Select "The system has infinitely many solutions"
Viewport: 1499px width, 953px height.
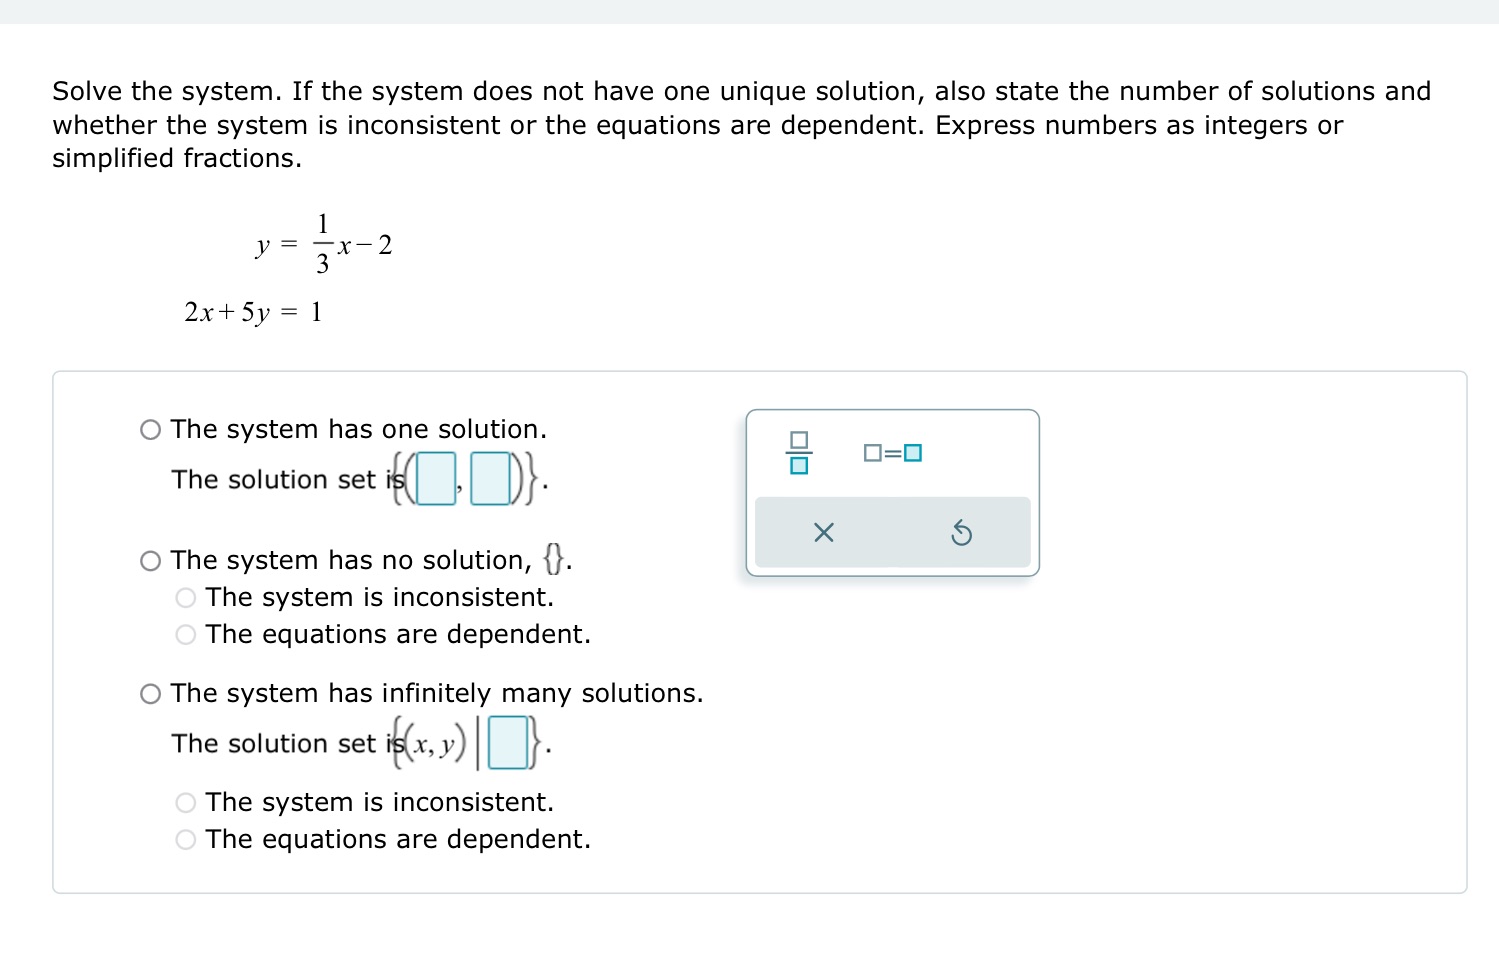(x=150, y=692)
